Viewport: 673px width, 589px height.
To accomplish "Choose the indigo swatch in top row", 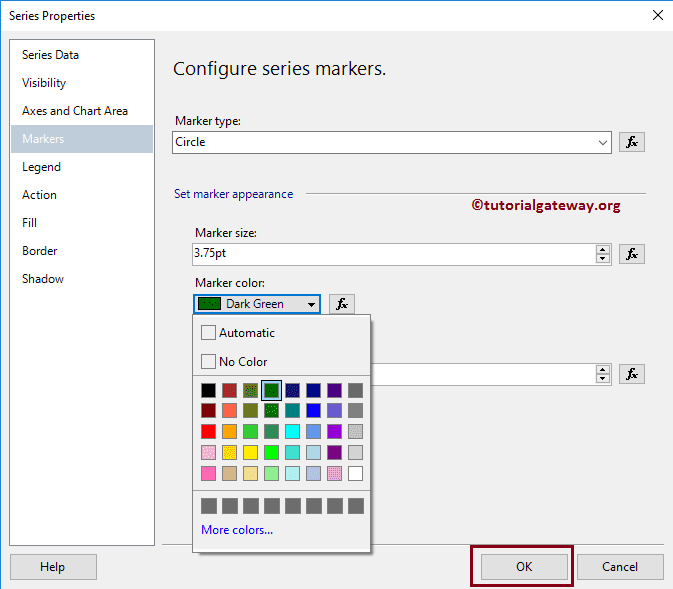I will click(x=334, y=390).
